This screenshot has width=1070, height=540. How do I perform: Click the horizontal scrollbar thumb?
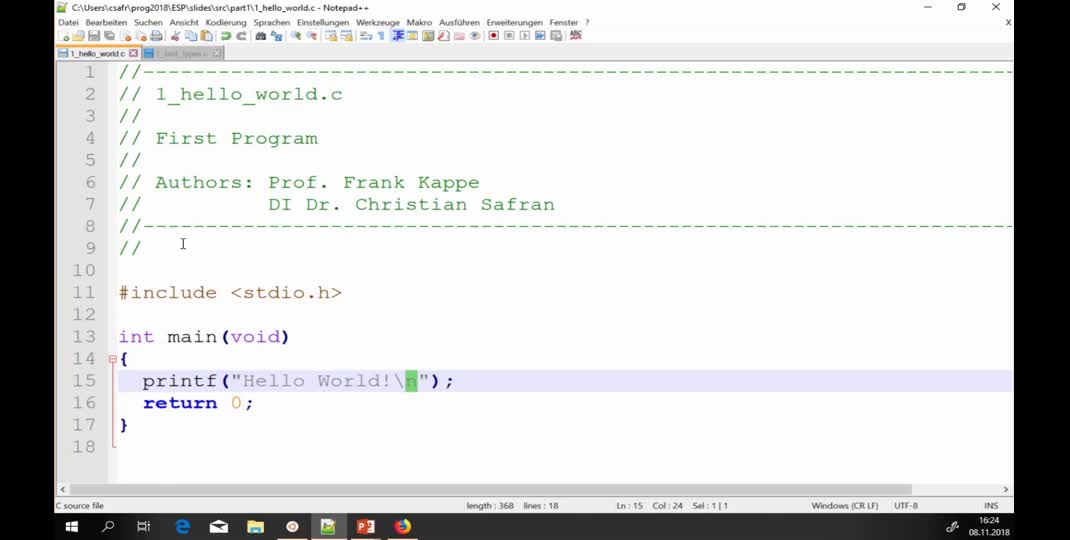click(x=490, y=489)
